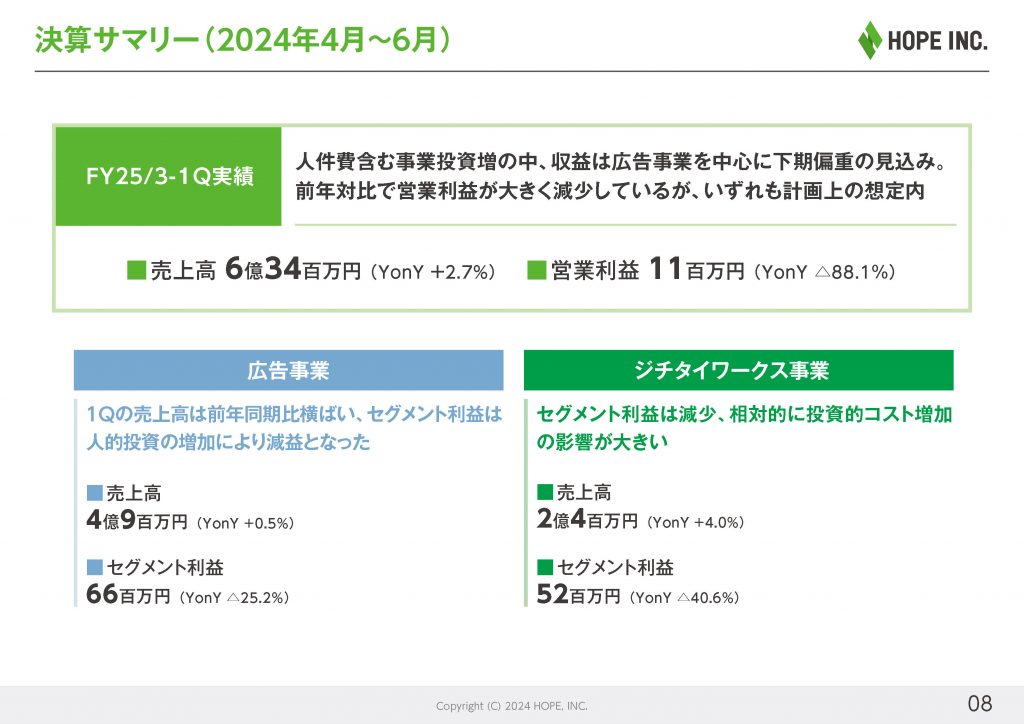Click the green square beside ジチタイワークス事業 セグメント利益

(545, 568)
